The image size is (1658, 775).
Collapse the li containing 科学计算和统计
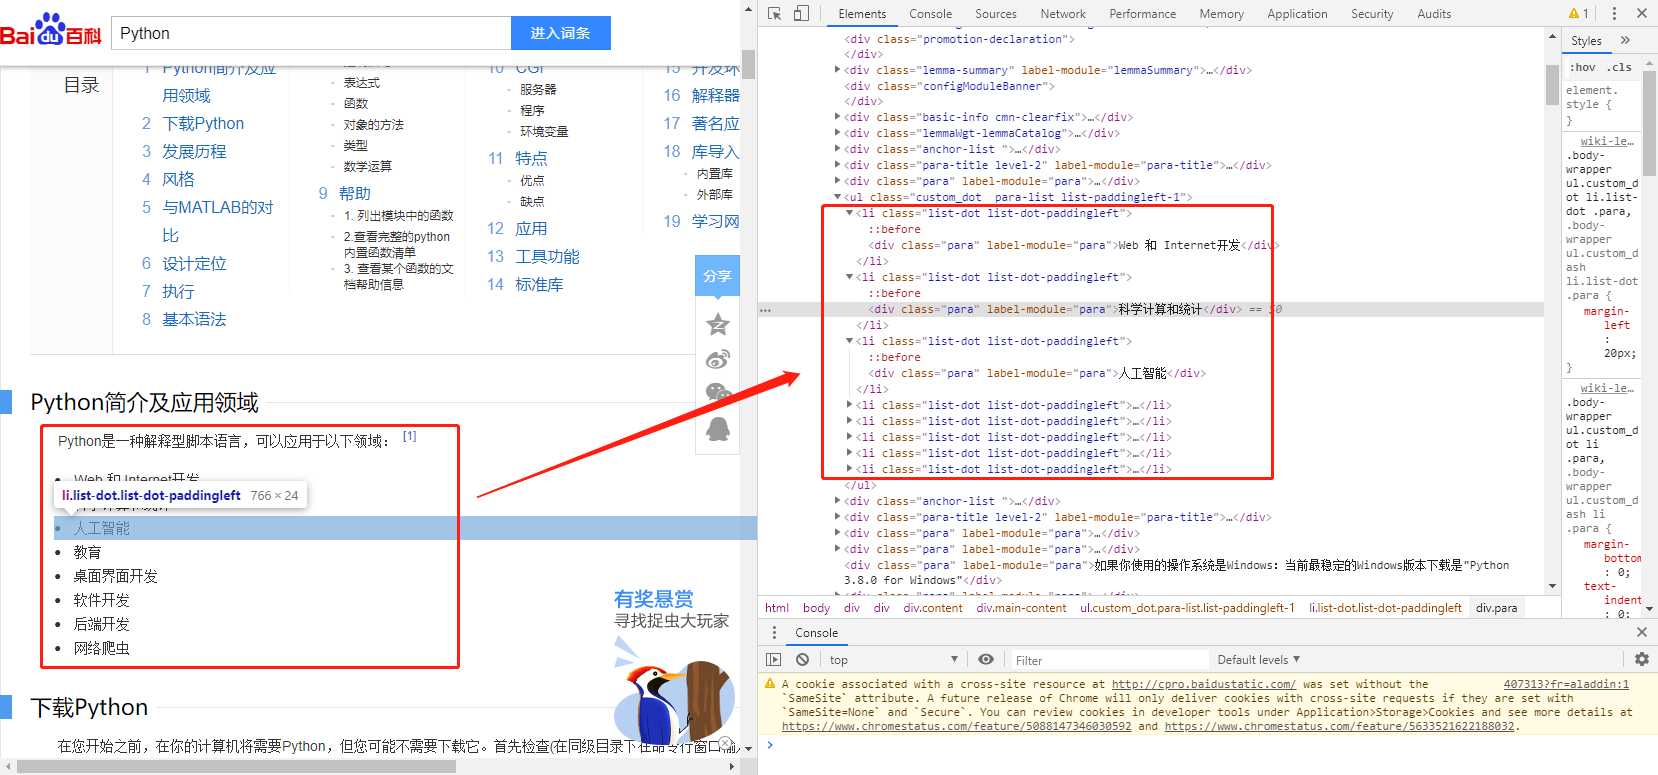849,277
